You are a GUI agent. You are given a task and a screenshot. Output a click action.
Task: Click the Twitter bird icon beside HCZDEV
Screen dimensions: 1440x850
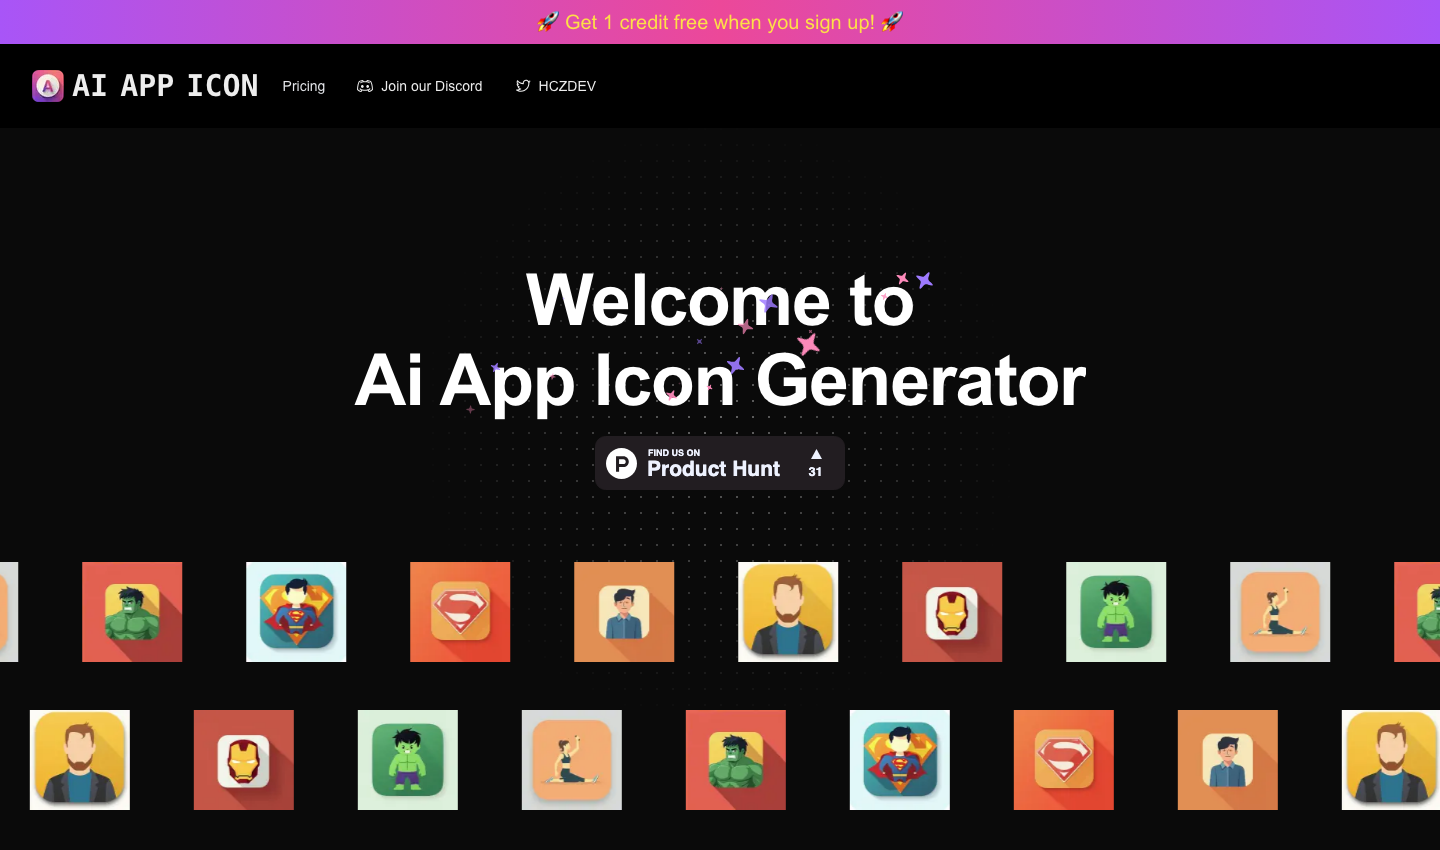(x=523, y=86)
